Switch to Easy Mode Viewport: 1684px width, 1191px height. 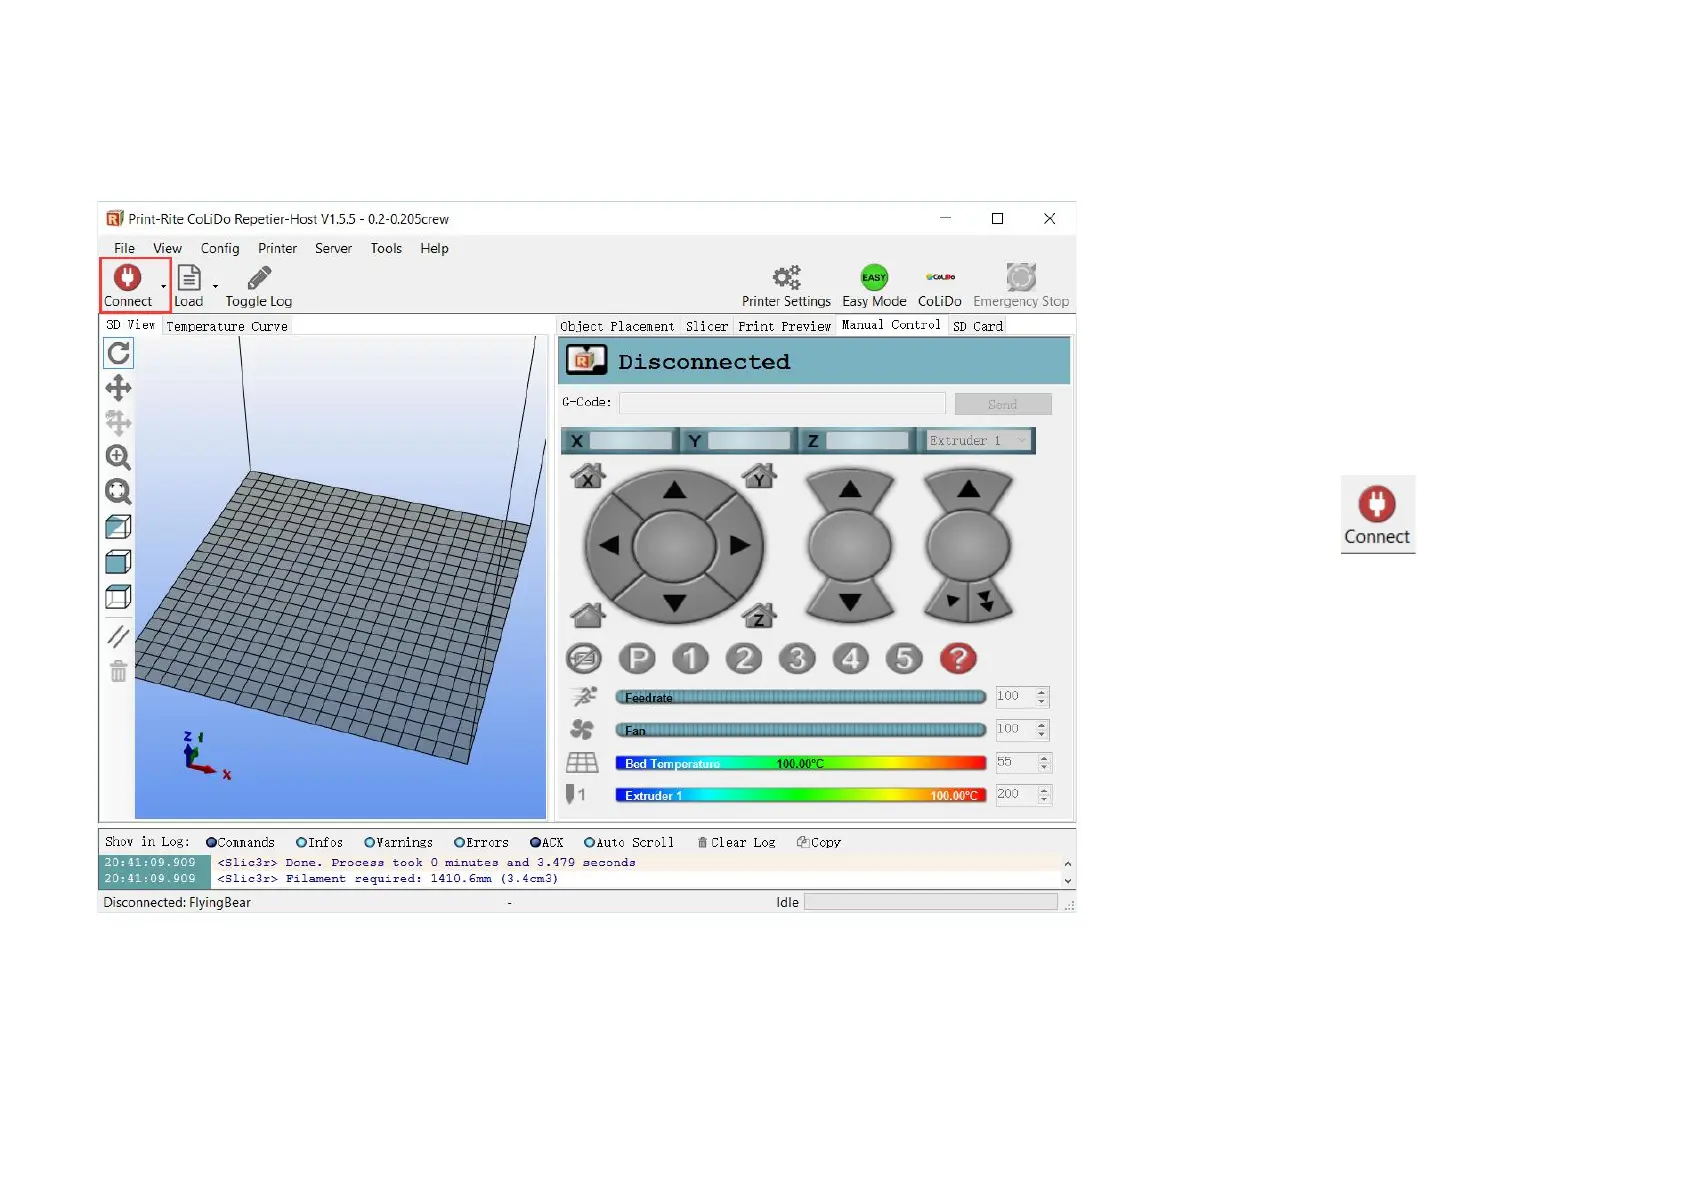(873, 278)
